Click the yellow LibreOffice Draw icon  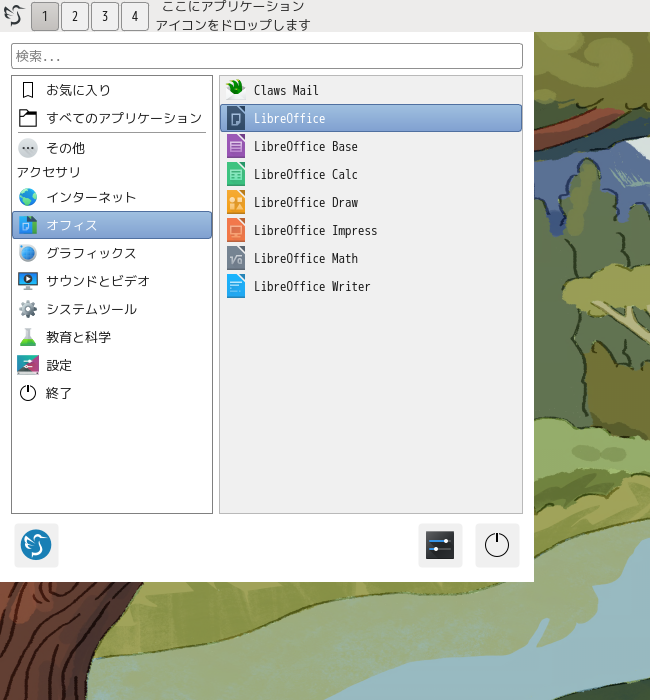click(236, 202)
